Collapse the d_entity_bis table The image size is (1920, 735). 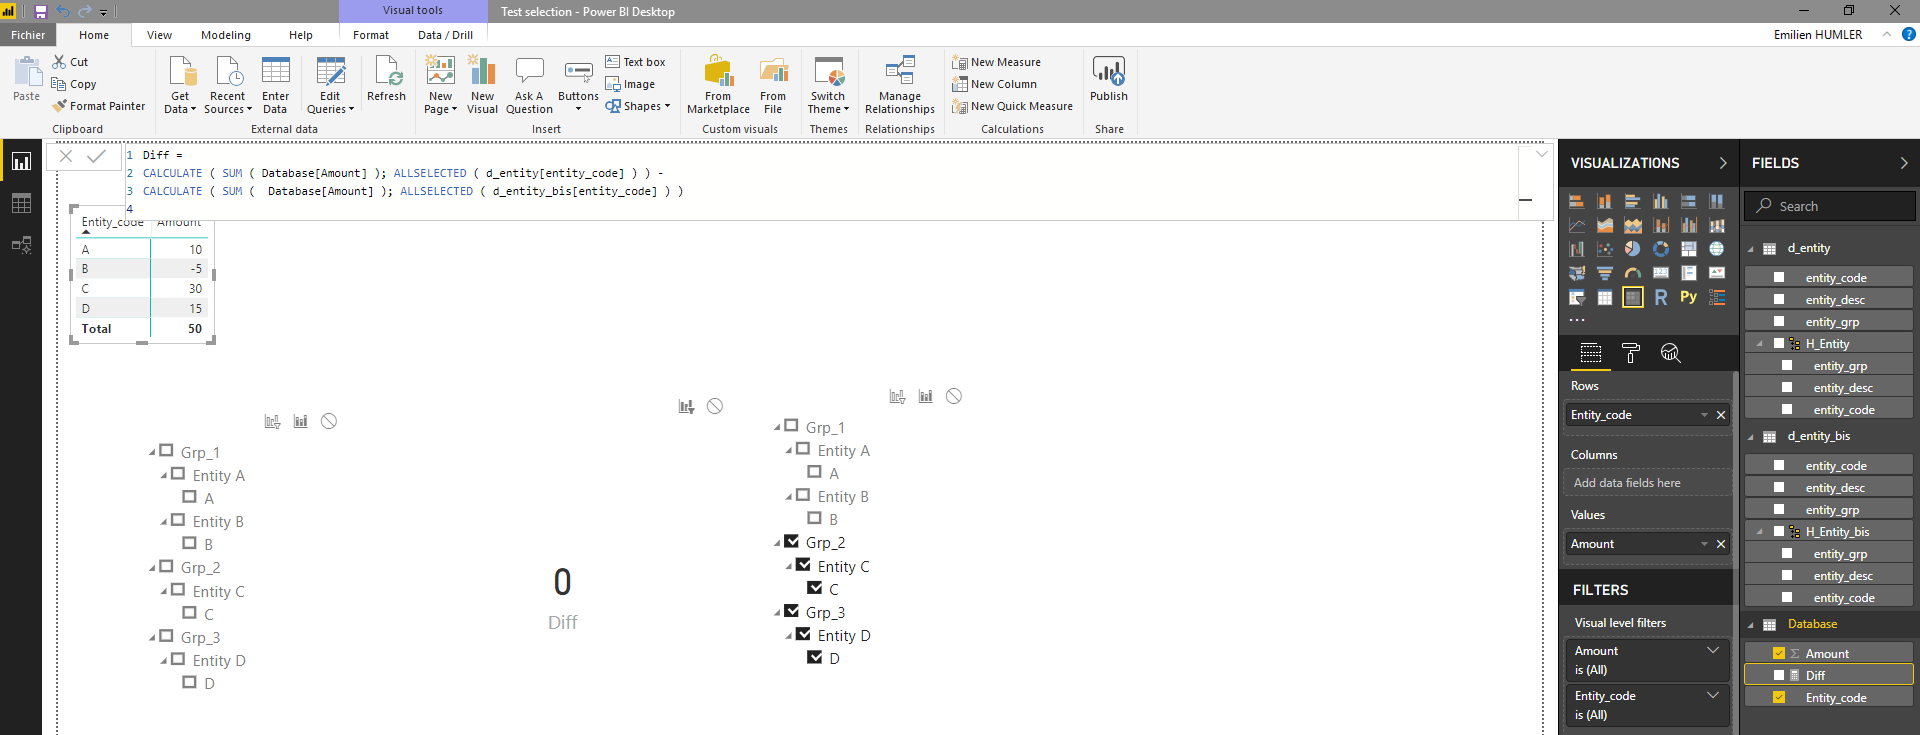point(1751,437)
